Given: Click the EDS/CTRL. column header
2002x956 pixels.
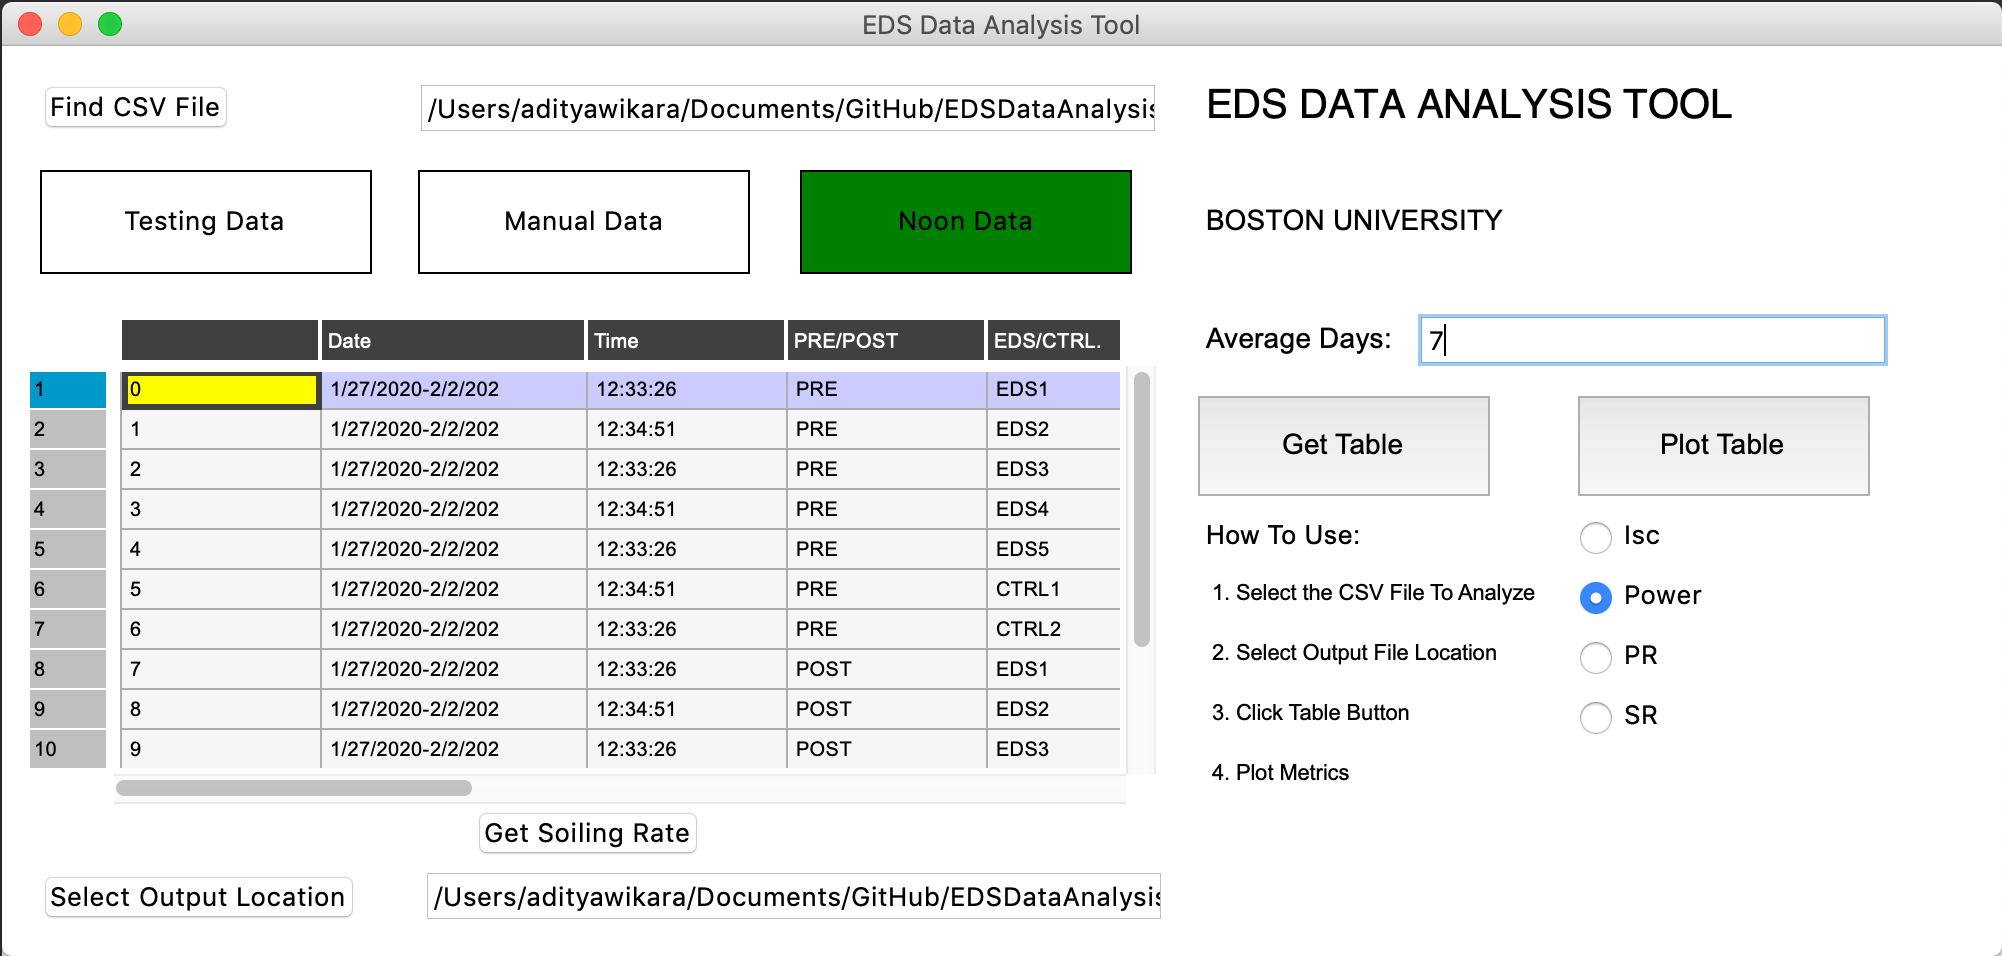Looking at the screenshot, I should [x=1054, y=340].
